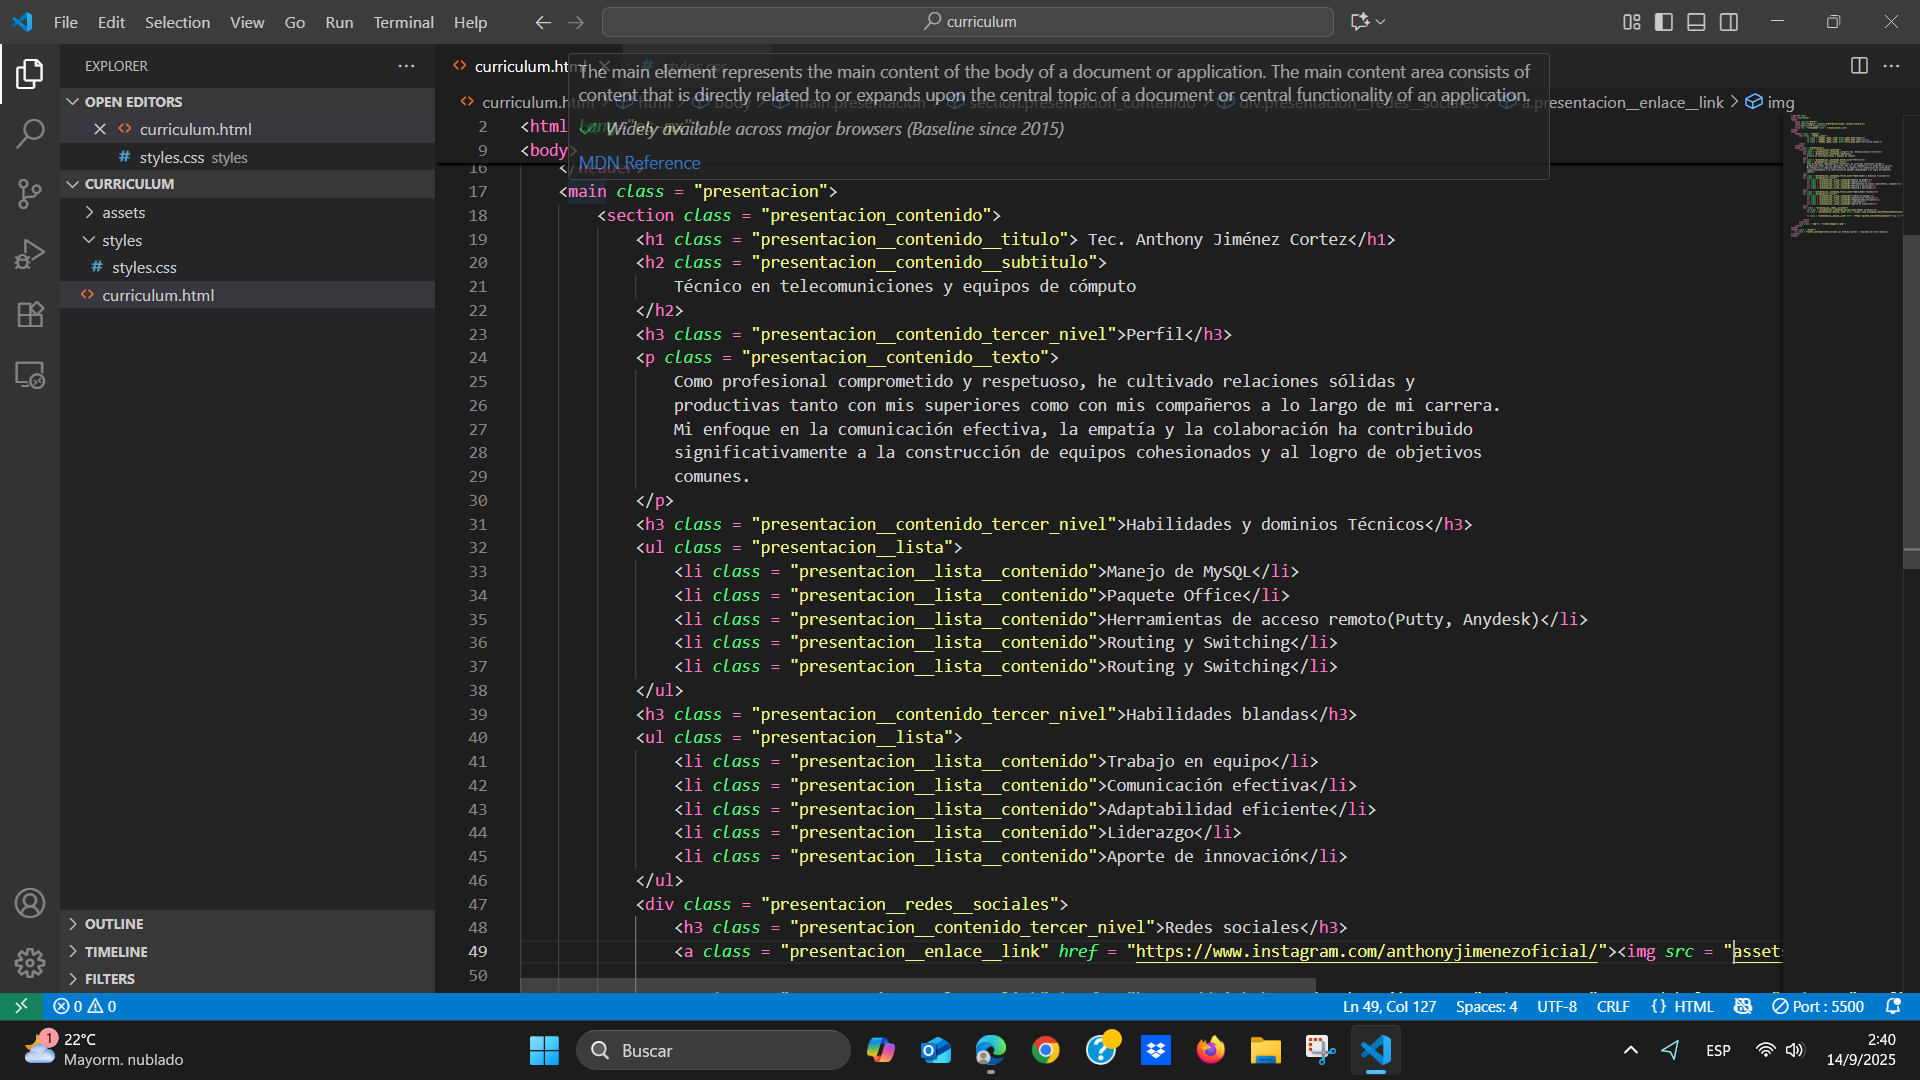1920x1080 pixels.
Task: Open the Manage gear menu
Action: coord(30,963)
